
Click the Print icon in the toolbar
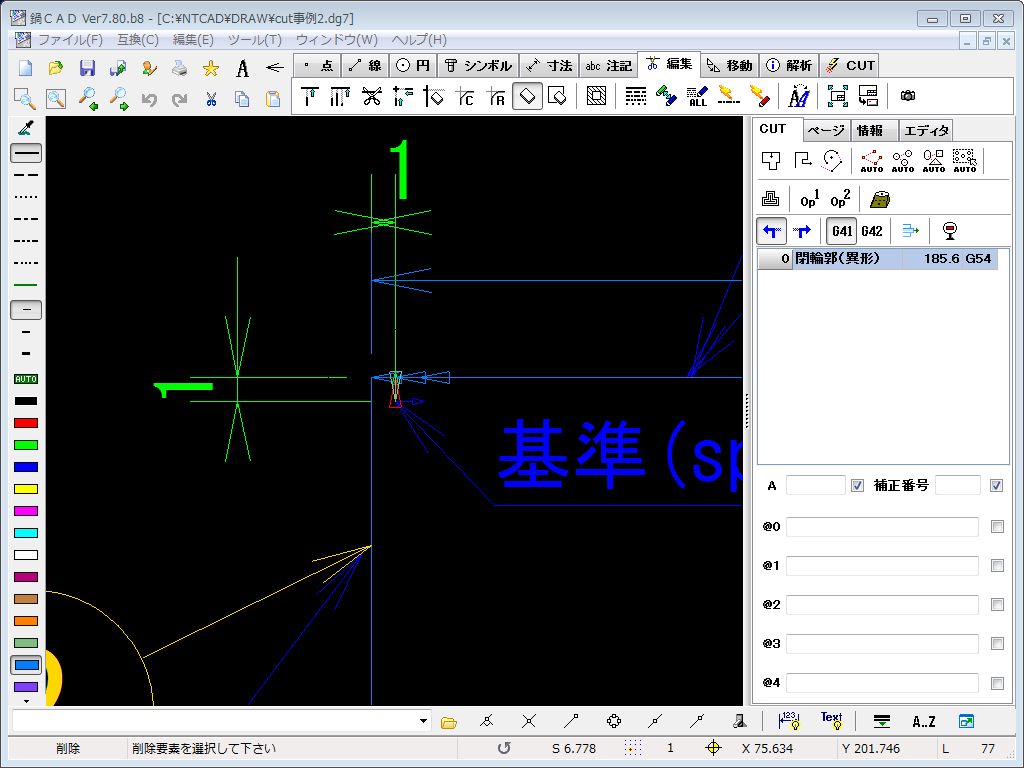179,68
